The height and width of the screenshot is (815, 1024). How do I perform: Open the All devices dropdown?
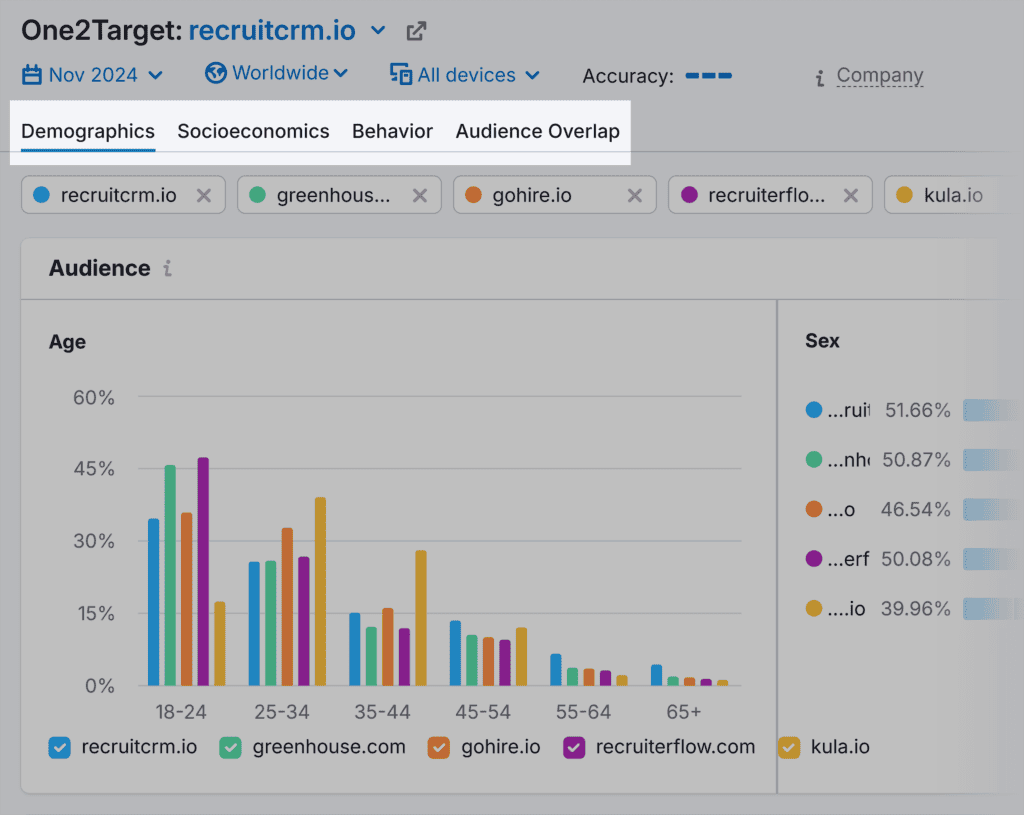(x=531, y=75)
